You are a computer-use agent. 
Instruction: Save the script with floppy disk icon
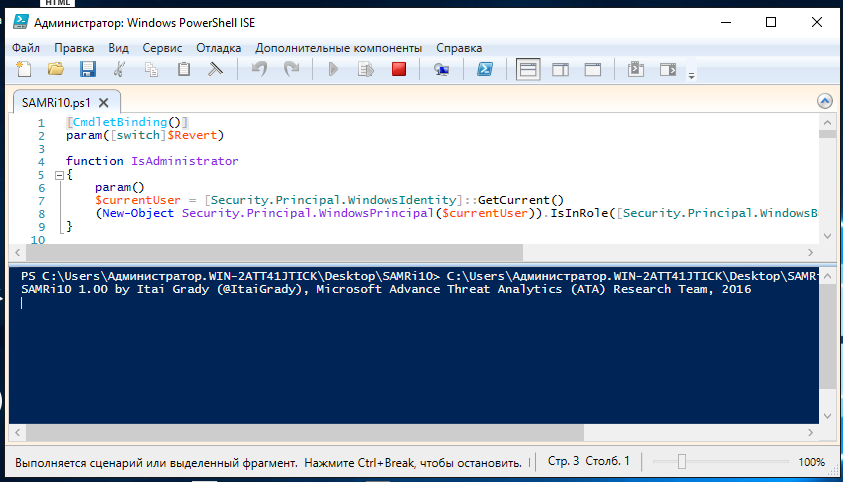click(x=88, y=69)
